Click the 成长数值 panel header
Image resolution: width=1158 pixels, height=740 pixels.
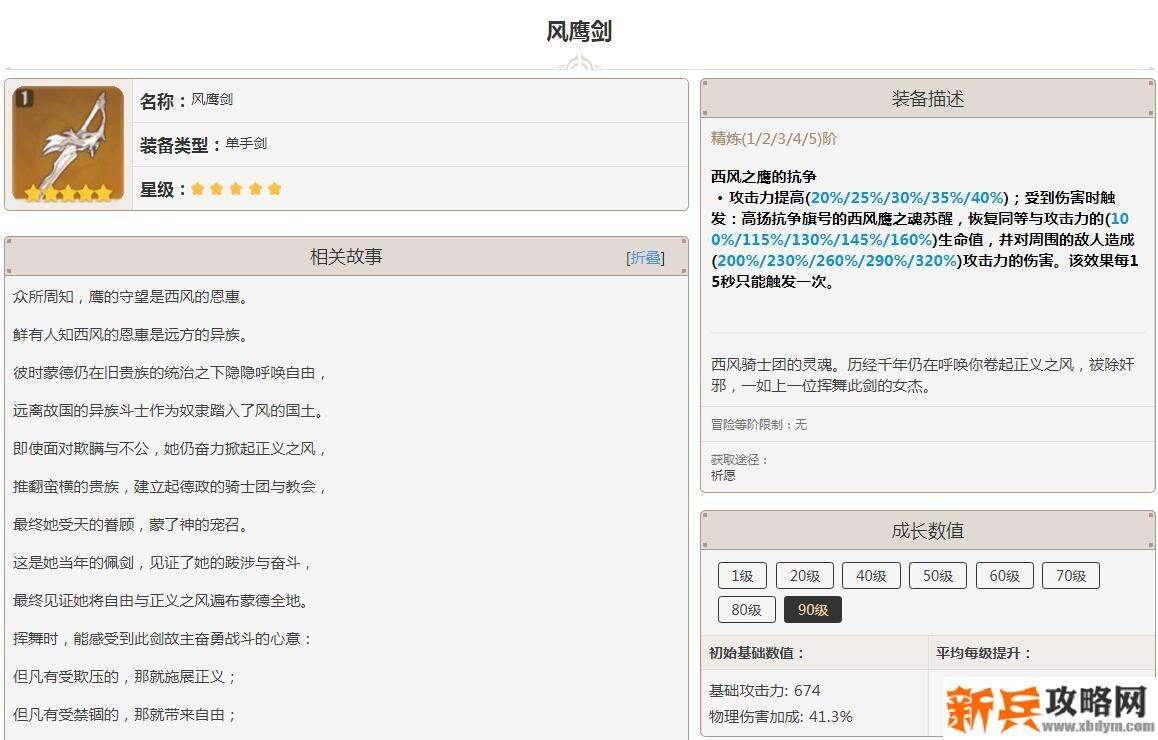(927, 531)
